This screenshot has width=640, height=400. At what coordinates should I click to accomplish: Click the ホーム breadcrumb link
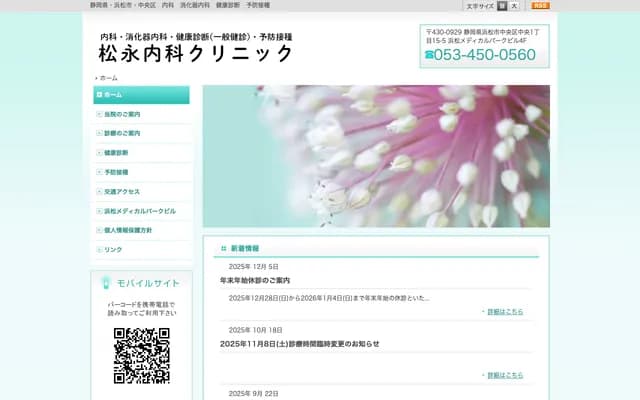108,77
